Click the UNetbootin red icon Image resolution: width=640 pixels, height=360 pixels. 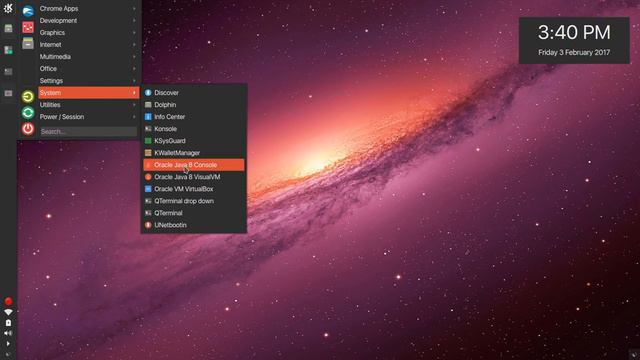point(148,225)
